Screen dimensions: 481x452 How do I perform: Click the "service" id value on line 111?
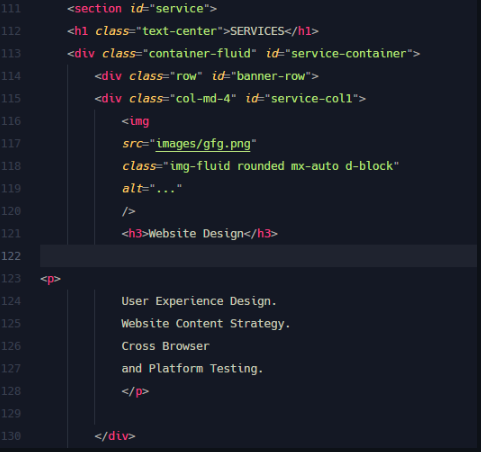180,9
